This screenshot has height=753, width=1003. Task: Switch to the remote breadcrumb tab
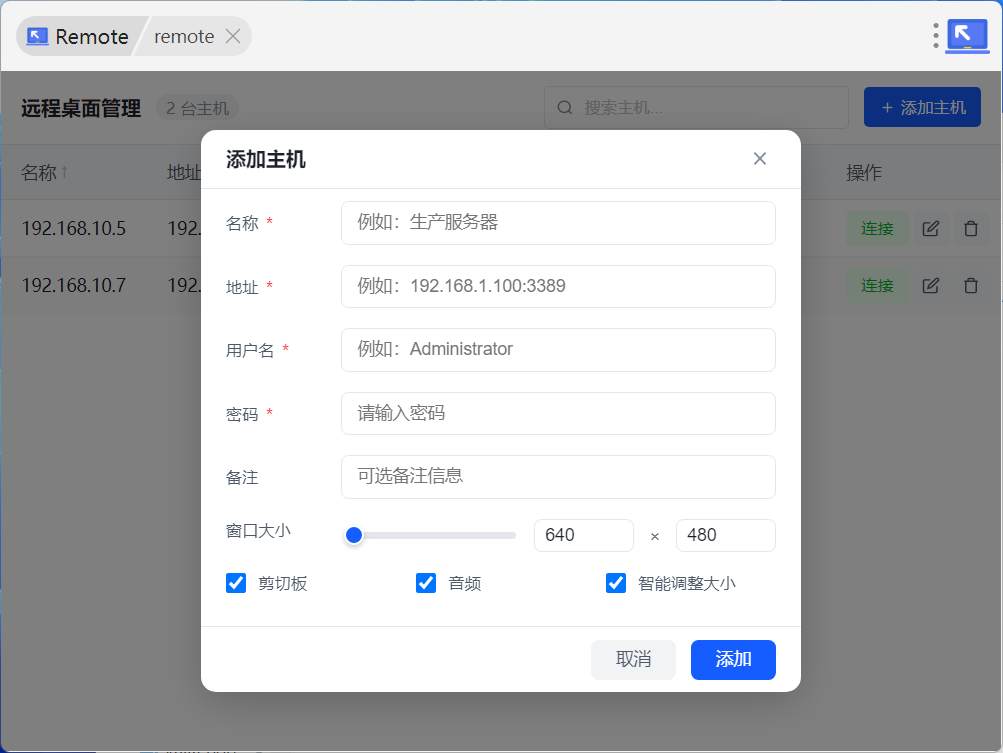point(184,37)
